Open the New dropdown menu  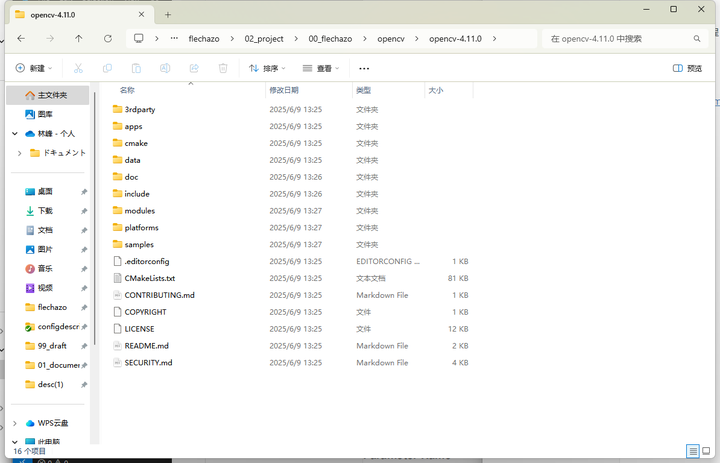click(x=34, y=68)
